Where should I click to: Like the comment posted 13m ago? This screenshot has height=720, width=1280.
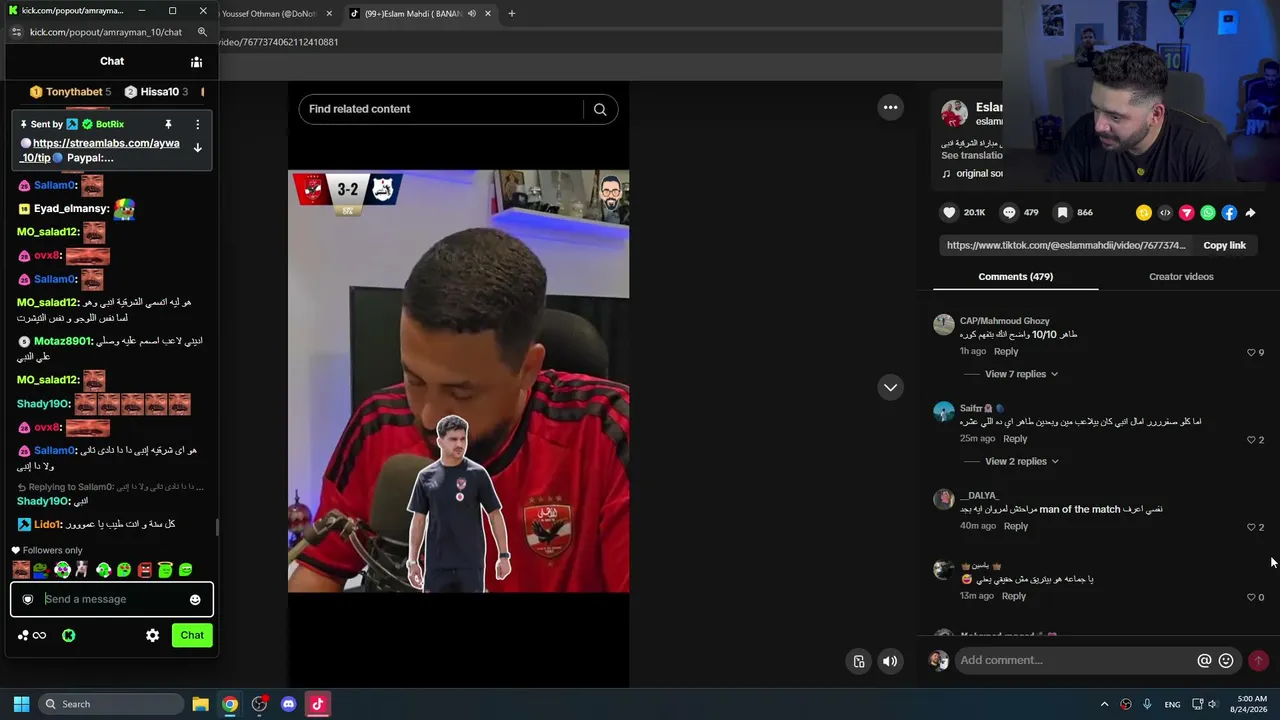coord(1251,597)
